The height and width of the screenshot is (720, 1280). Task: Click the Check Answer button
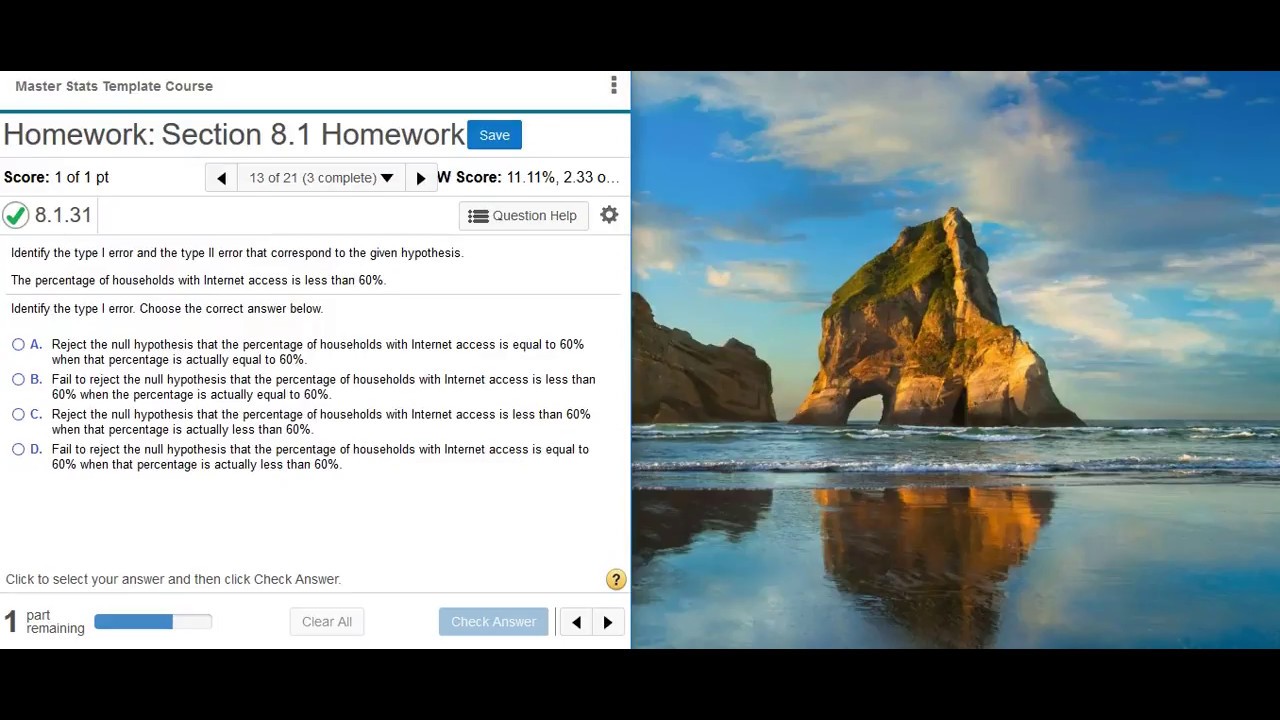[493, 622]
